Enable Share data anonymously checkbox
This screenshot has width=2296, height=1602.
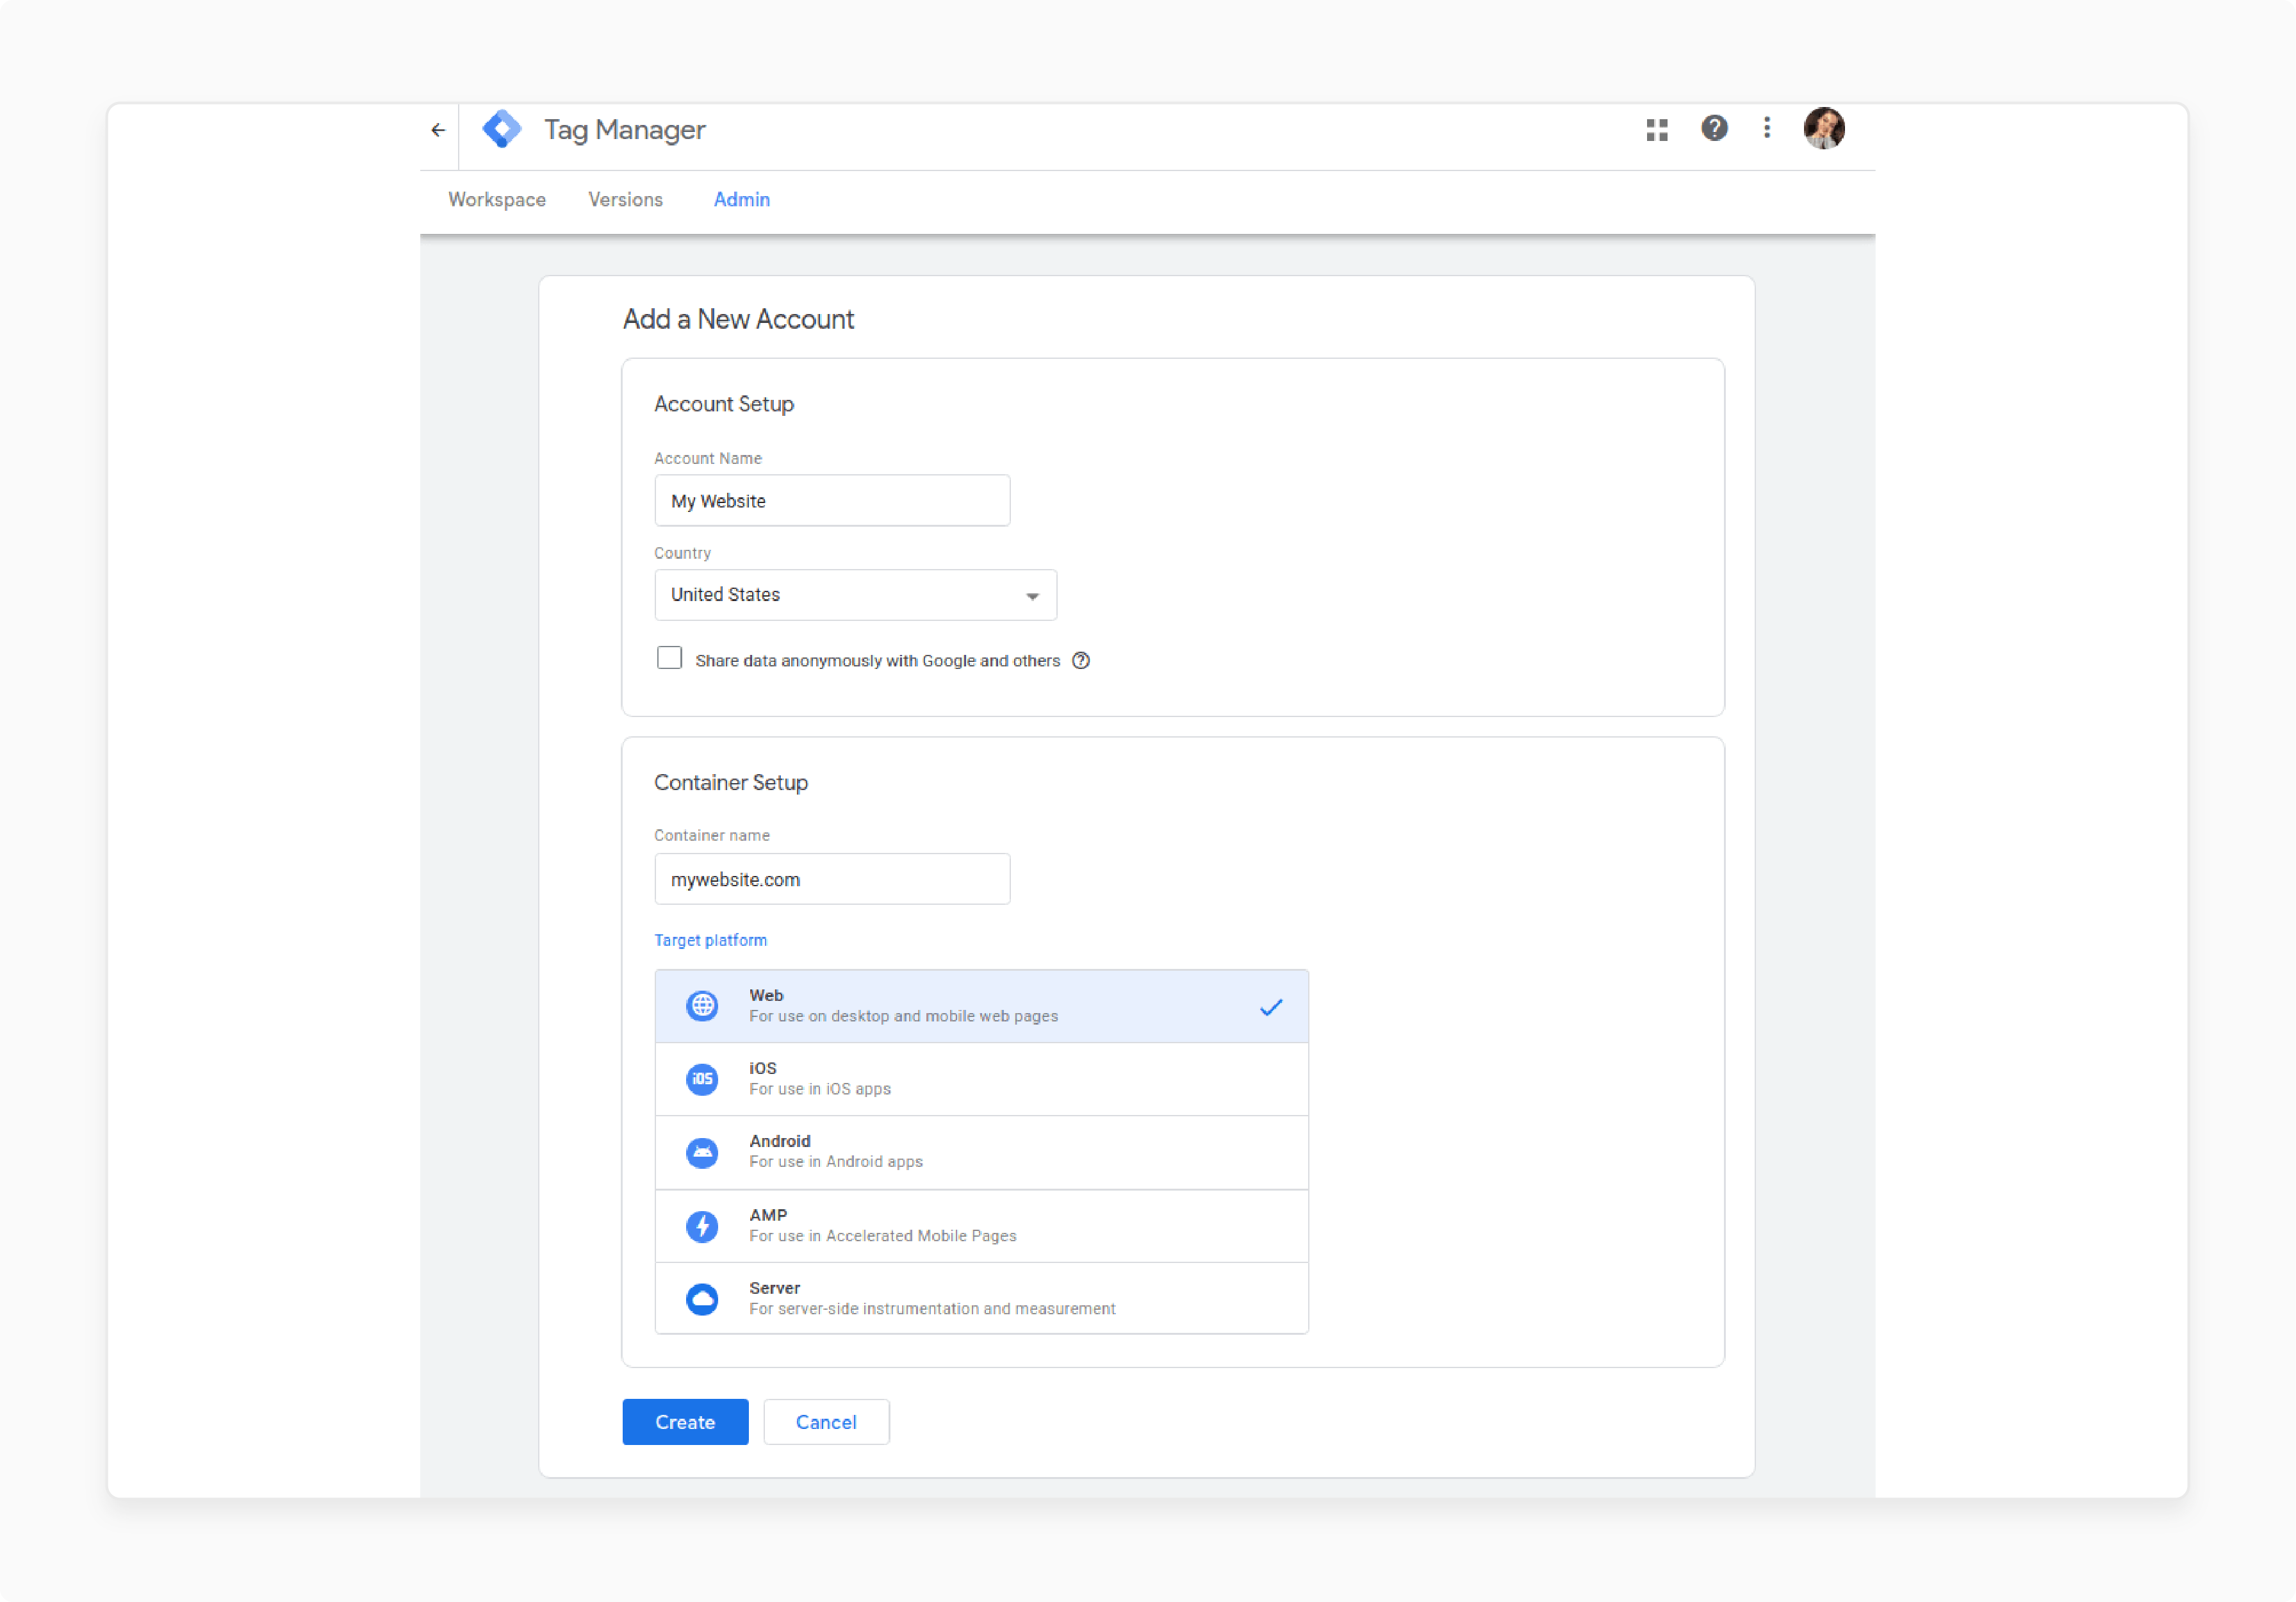click(x=669, y=658)
